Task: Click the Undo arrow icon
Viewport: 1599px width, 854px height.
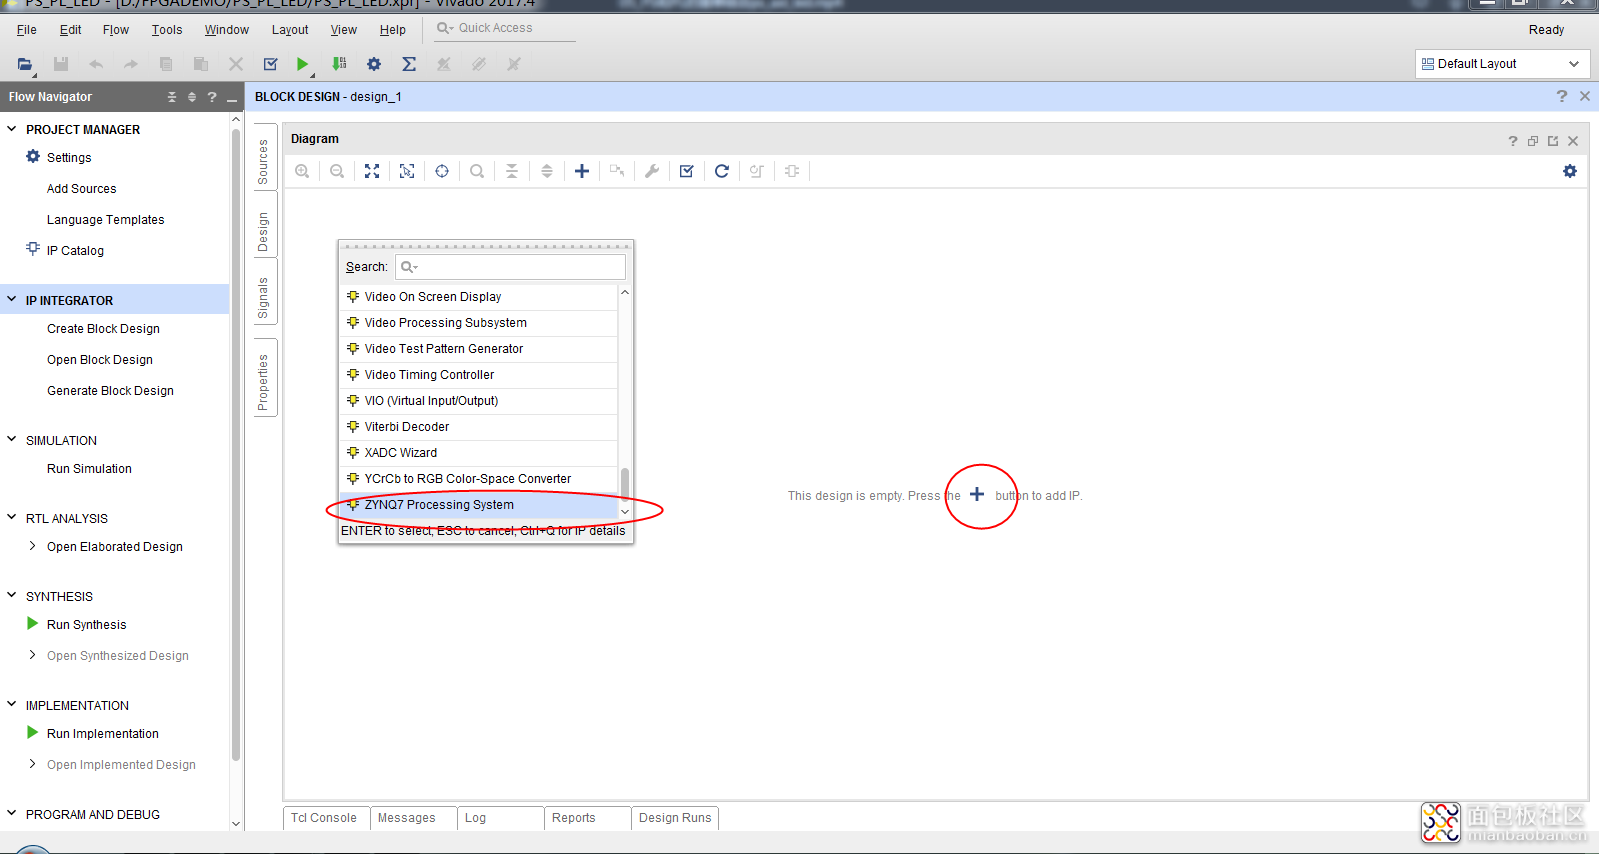Action: (x=96, y=64)
